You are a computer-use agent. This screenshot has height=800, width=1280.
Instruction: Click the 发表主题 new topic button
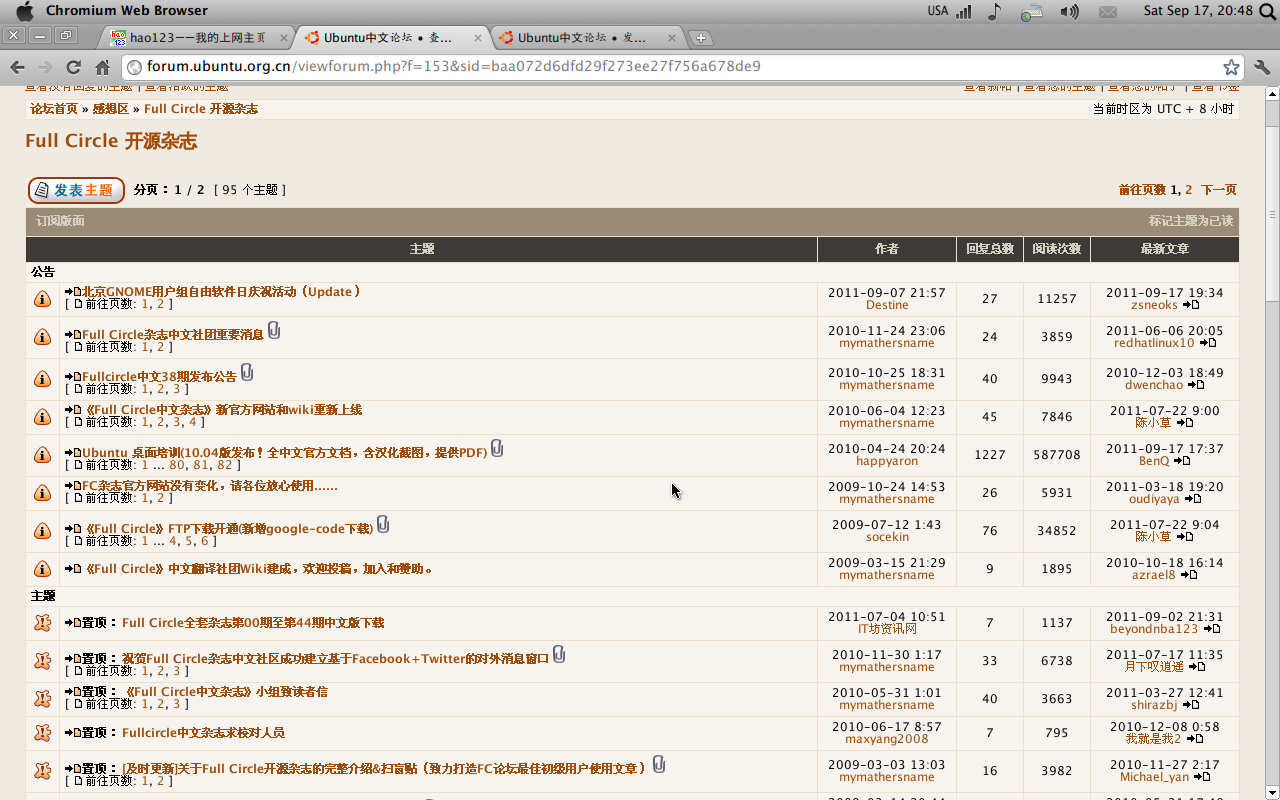[76, 190]
